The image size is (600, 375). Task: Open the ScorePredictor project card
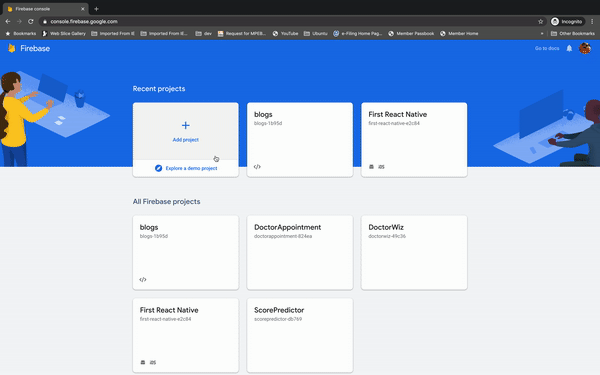pos(300,335)
